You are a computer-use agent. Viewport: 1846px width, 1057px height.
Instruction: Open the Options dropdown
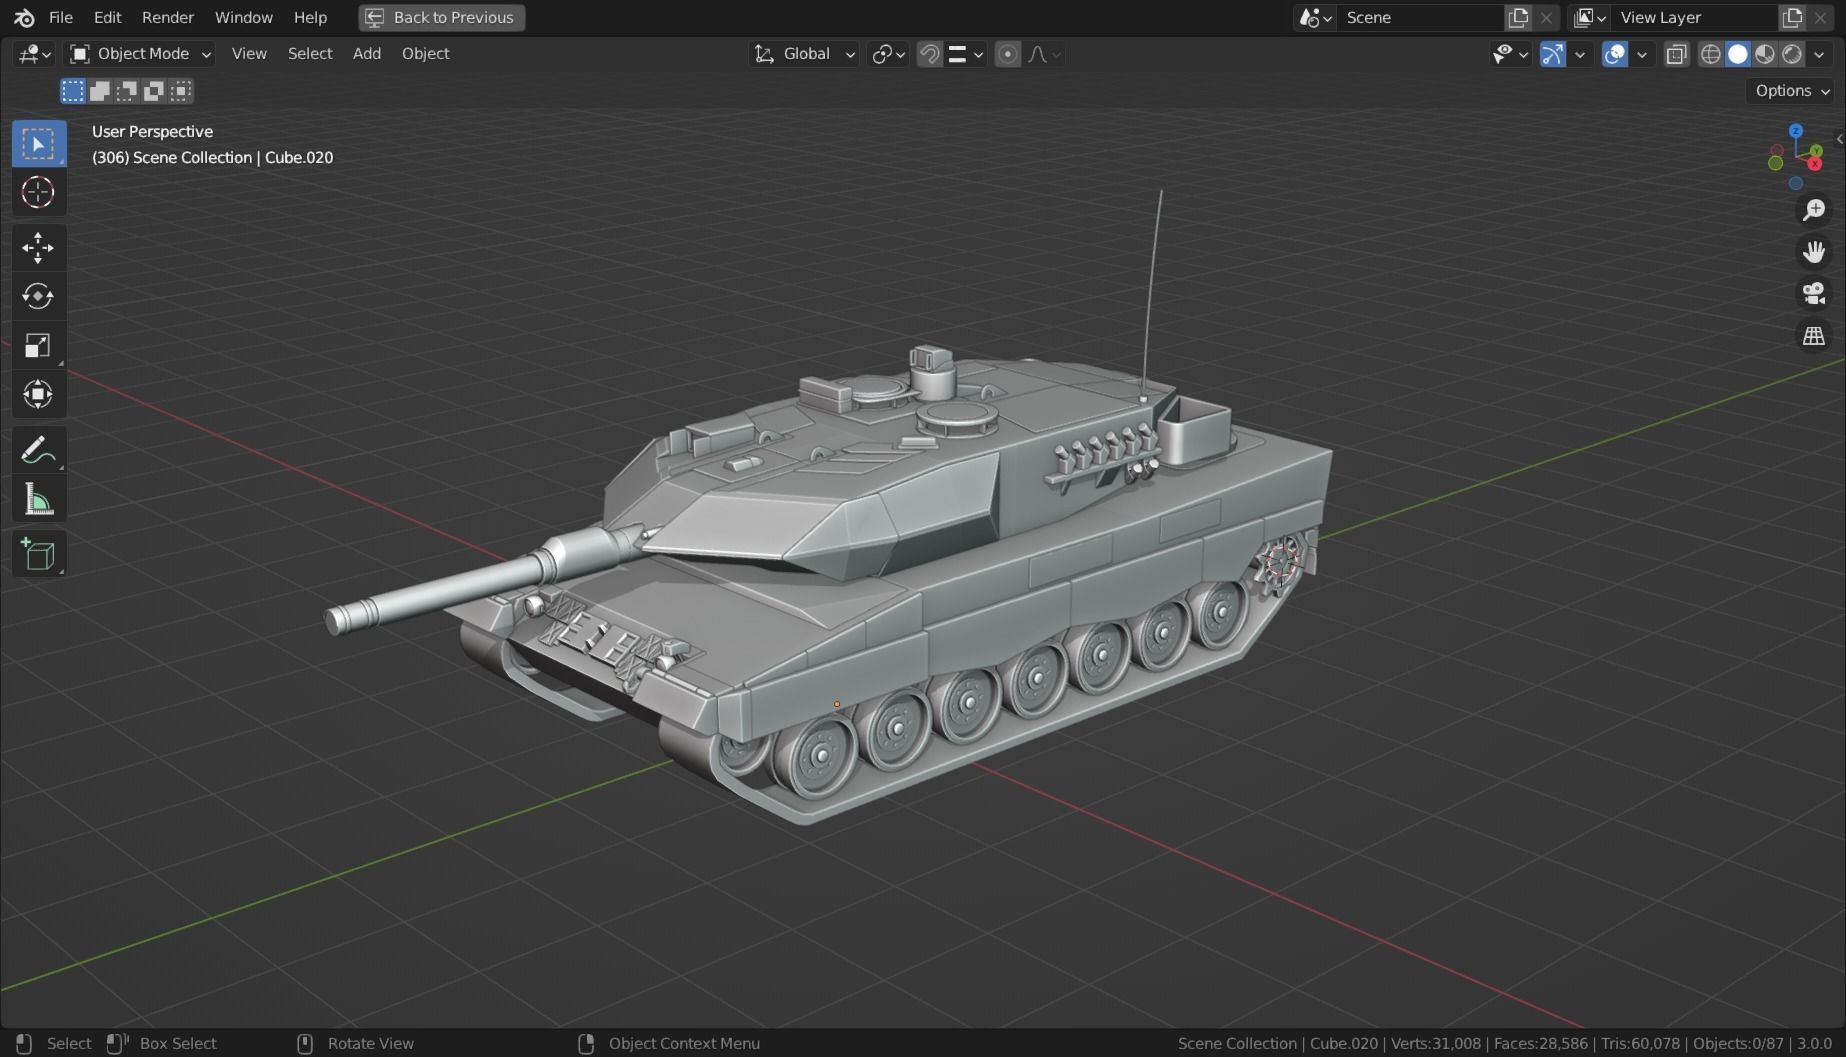point(1791,91)
